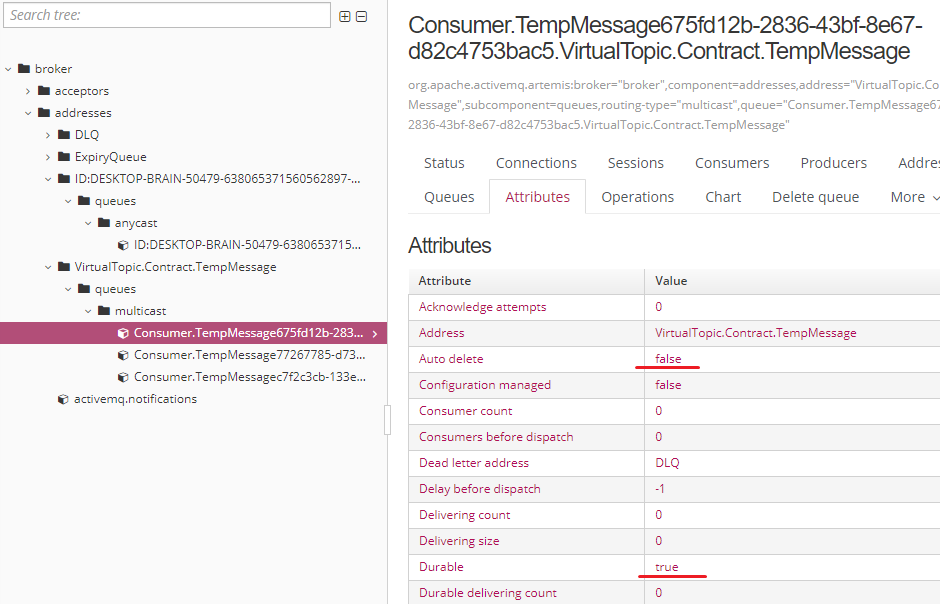Screen dimensions: 940x604
Task: Click the queue icon for activemq.notifications
Action: [x=61, y=399]
